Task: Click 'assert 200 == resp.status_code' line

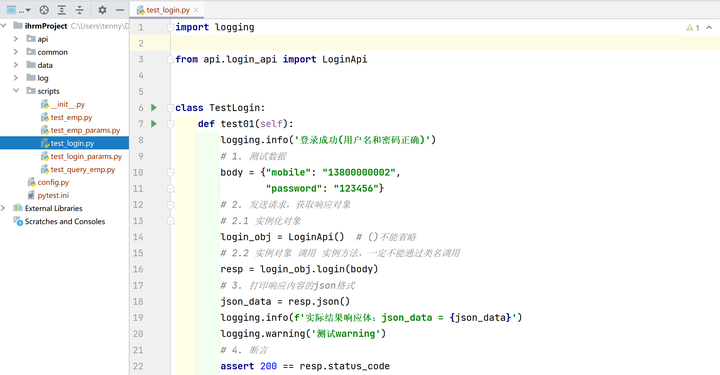Action: [x=305, y=366]
